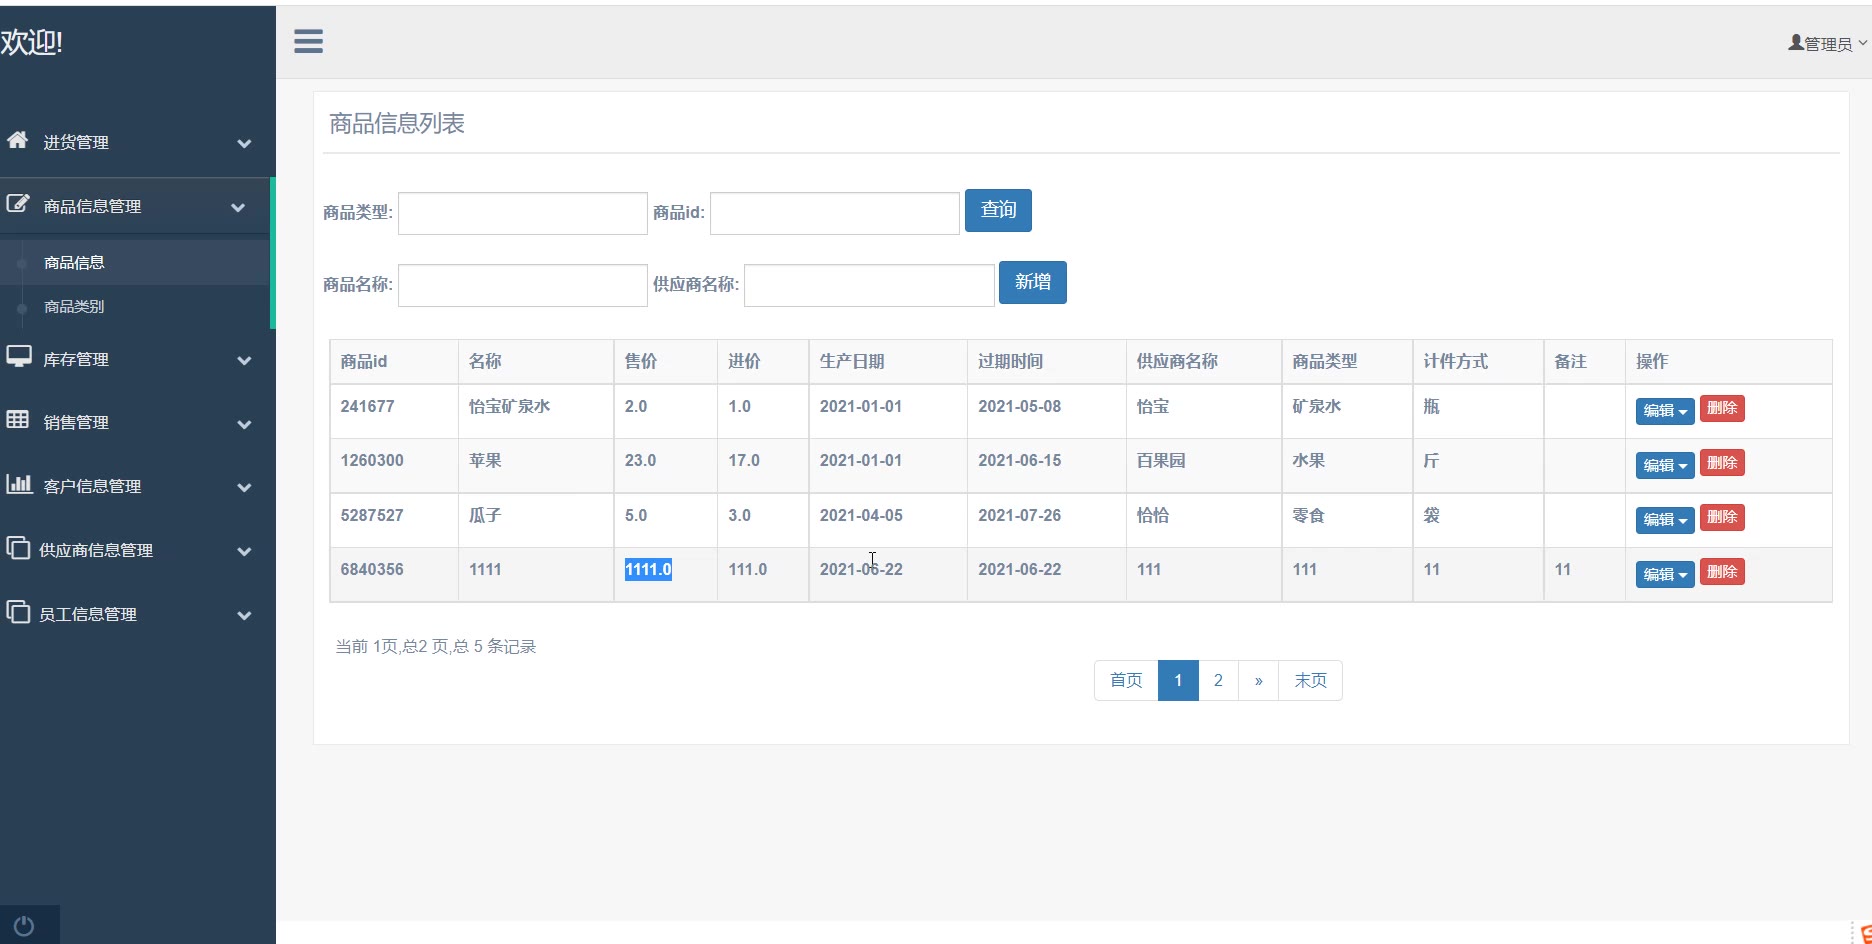
Task: Delete the 怡宝矿泉水 row with 删除
Action: click(1722, 408)
